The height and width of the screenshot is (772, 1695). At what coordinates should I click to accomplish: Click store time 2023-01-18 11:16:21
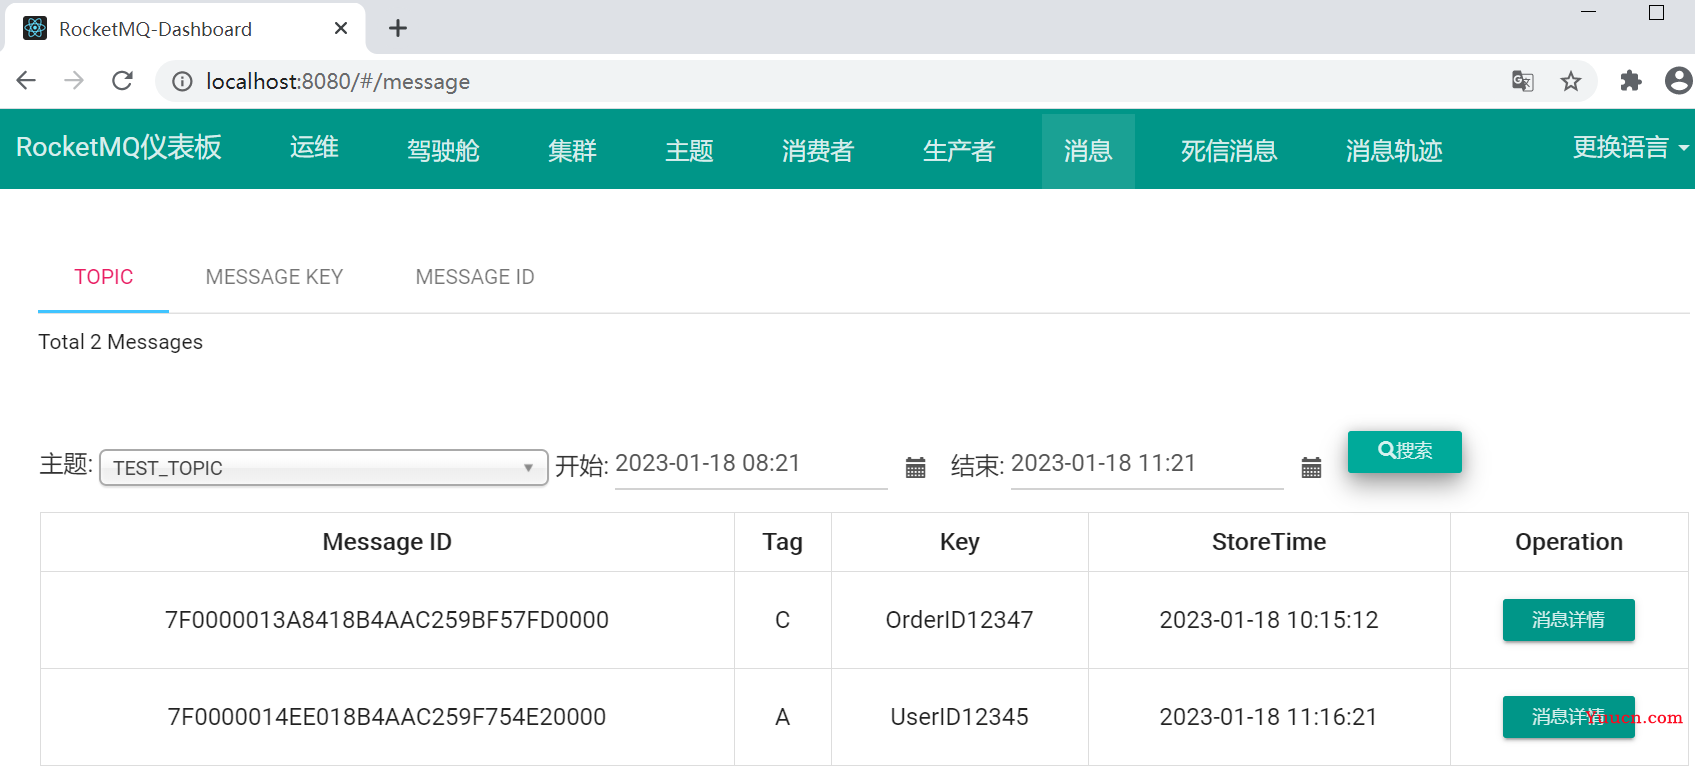click(1269, 717)
